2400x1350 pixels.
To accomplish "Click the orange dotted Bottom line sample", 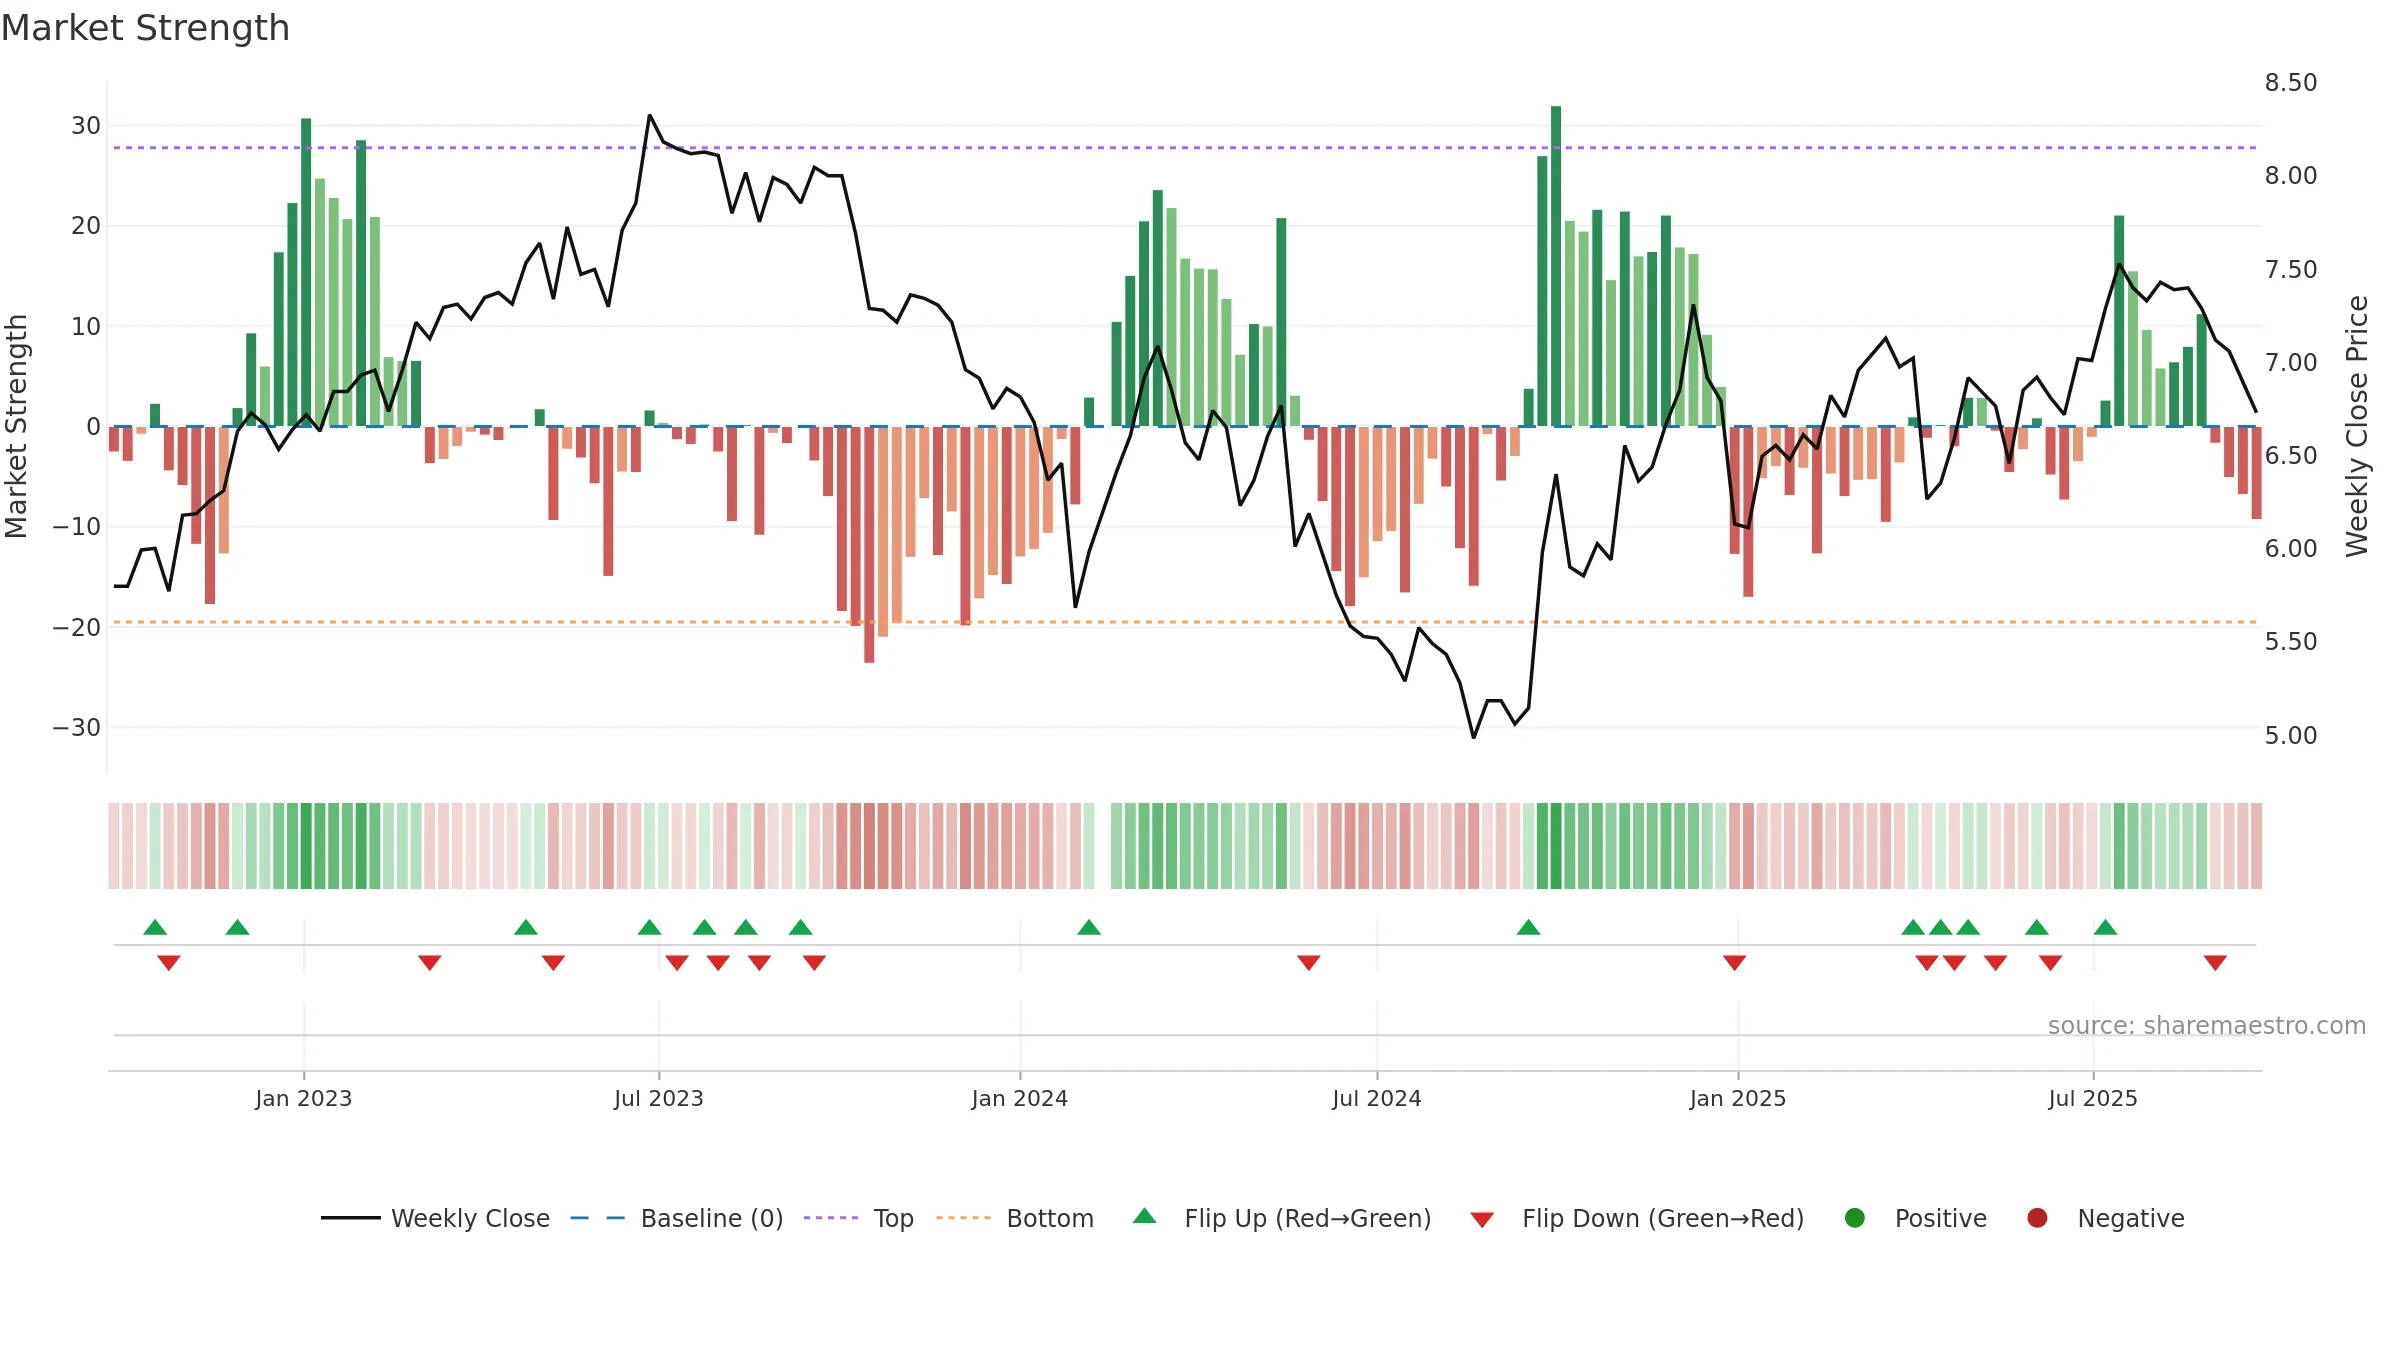I will click(964, 1218).
